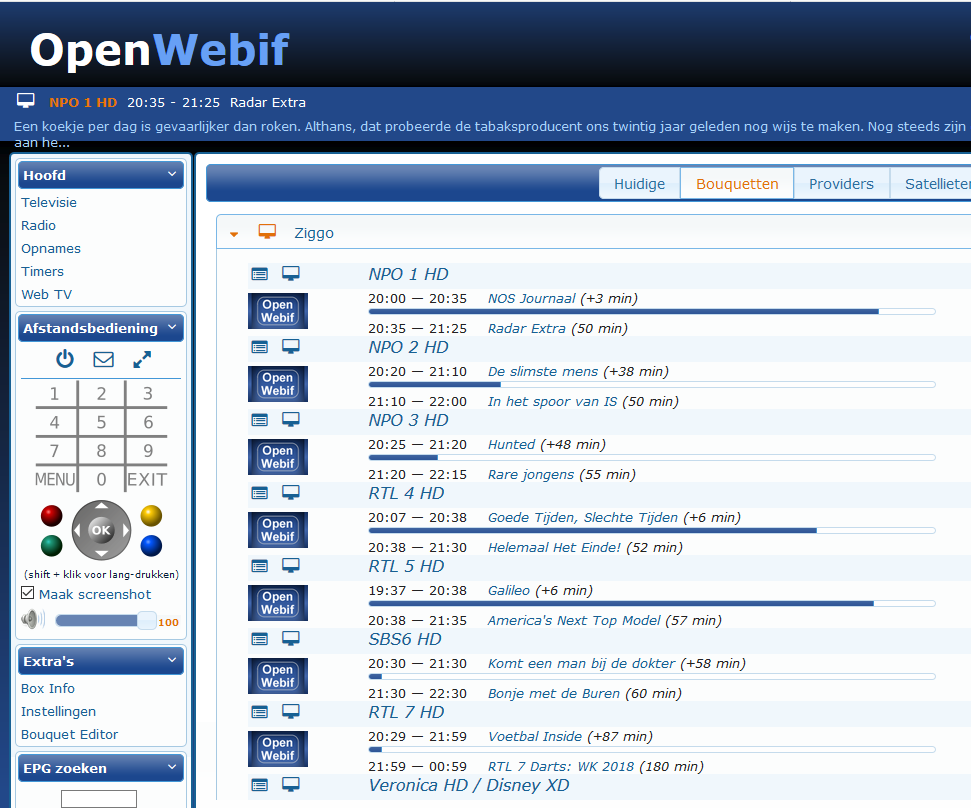Click the monitor icon in the now-playing bar

point(25,100)
